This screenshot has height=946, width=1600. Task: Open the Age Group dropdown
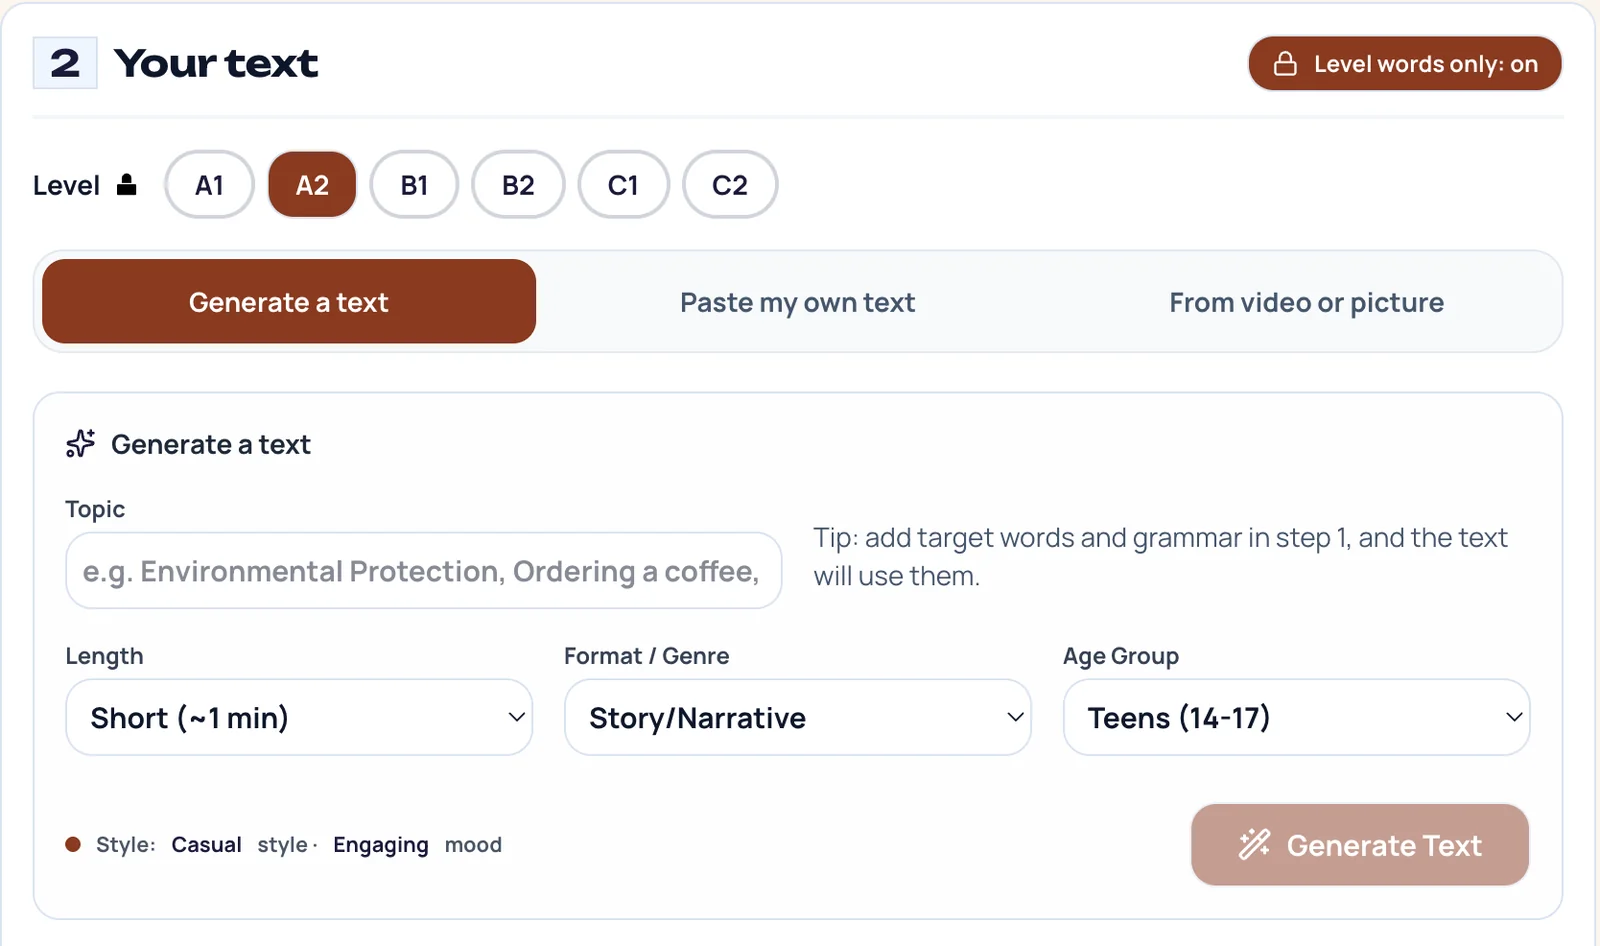(1296, 718)
